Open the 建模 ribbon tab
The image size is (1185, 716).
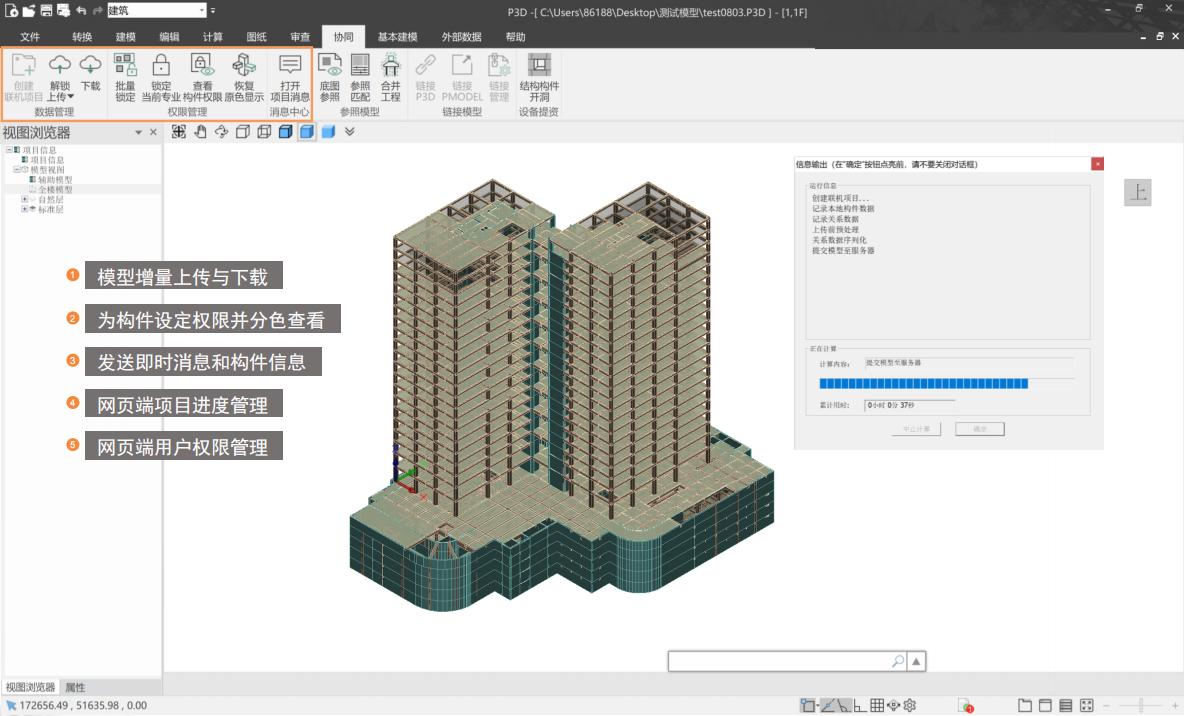pos(125,37)
